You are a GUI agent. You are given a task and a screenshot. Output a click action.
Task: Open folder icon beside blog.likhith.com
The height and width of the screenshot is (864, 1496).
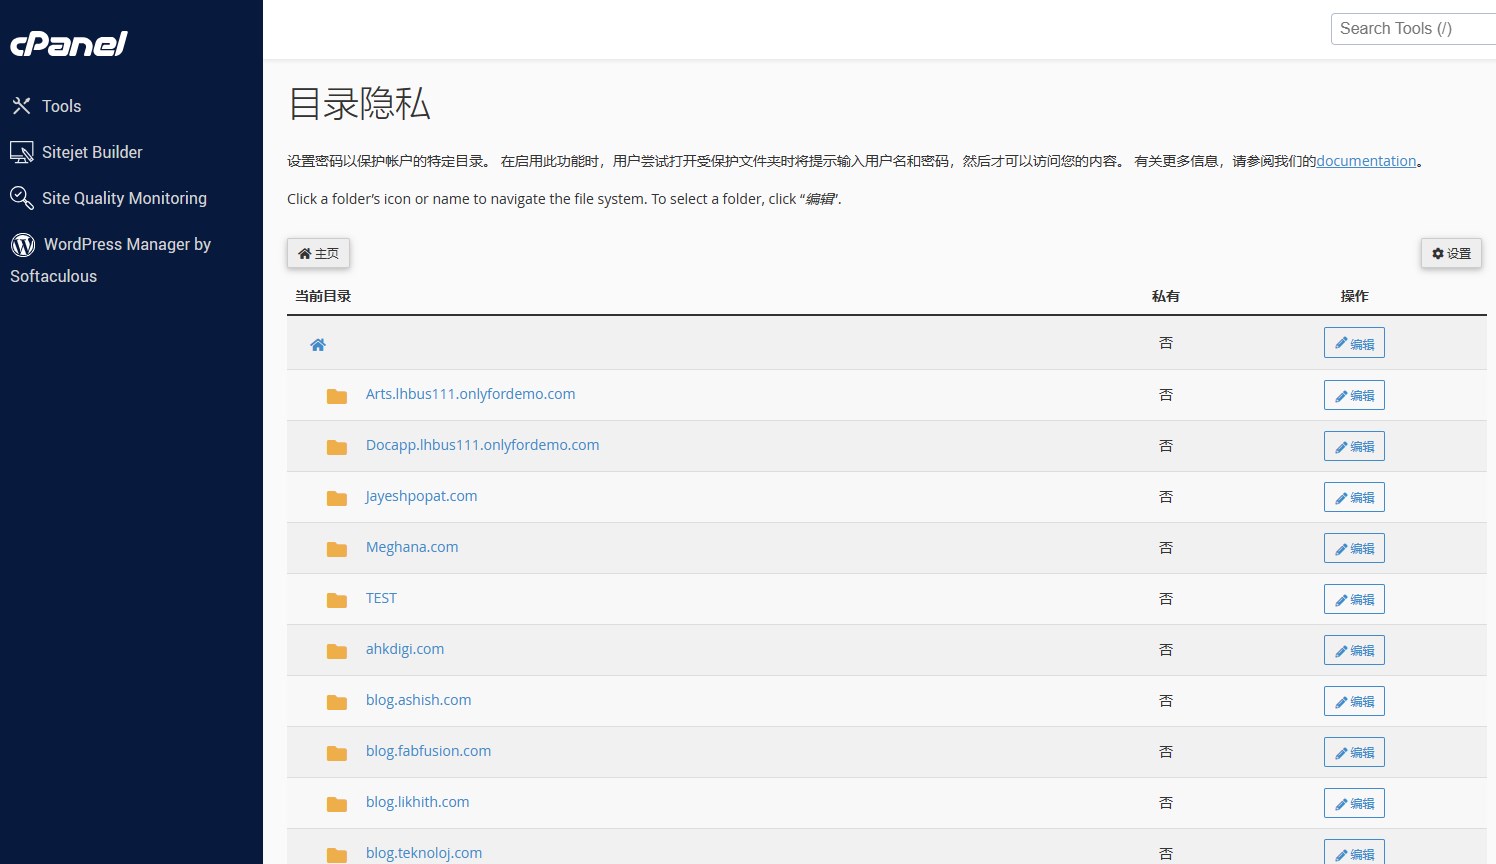pyautogui.click(x=337, y=804)
